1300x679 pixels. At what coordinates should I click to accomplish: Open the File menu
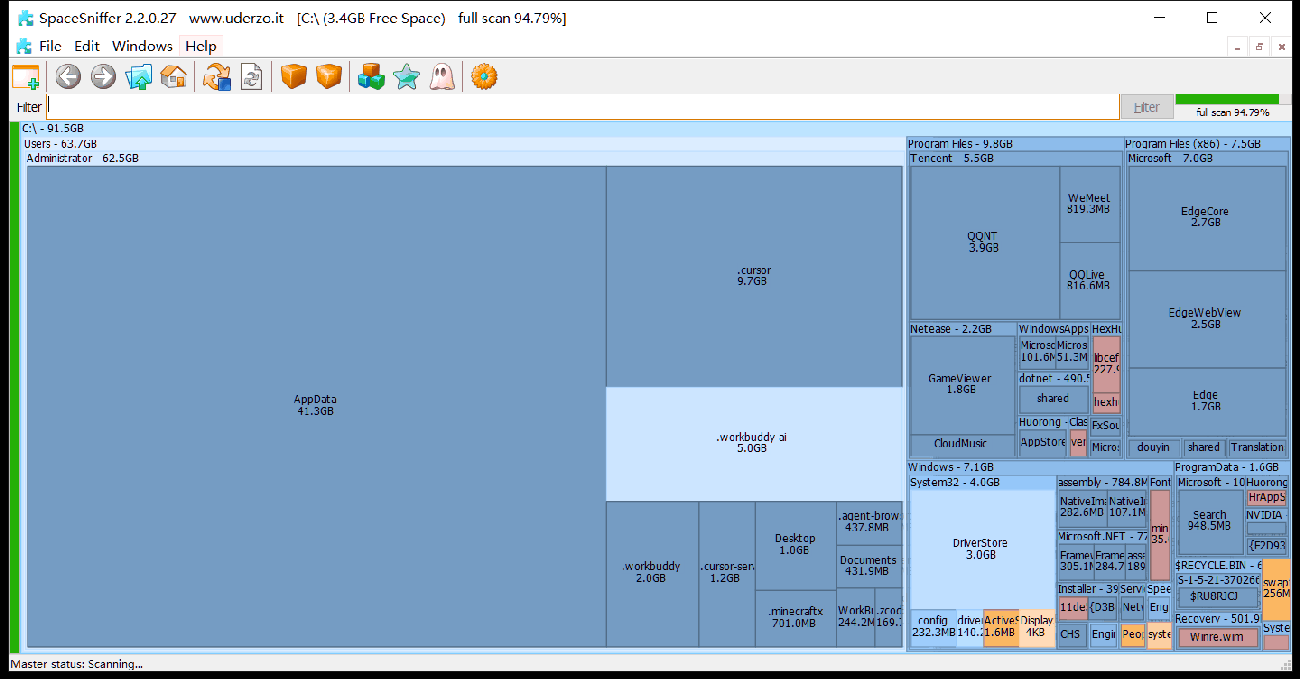[x=50, y=46]
